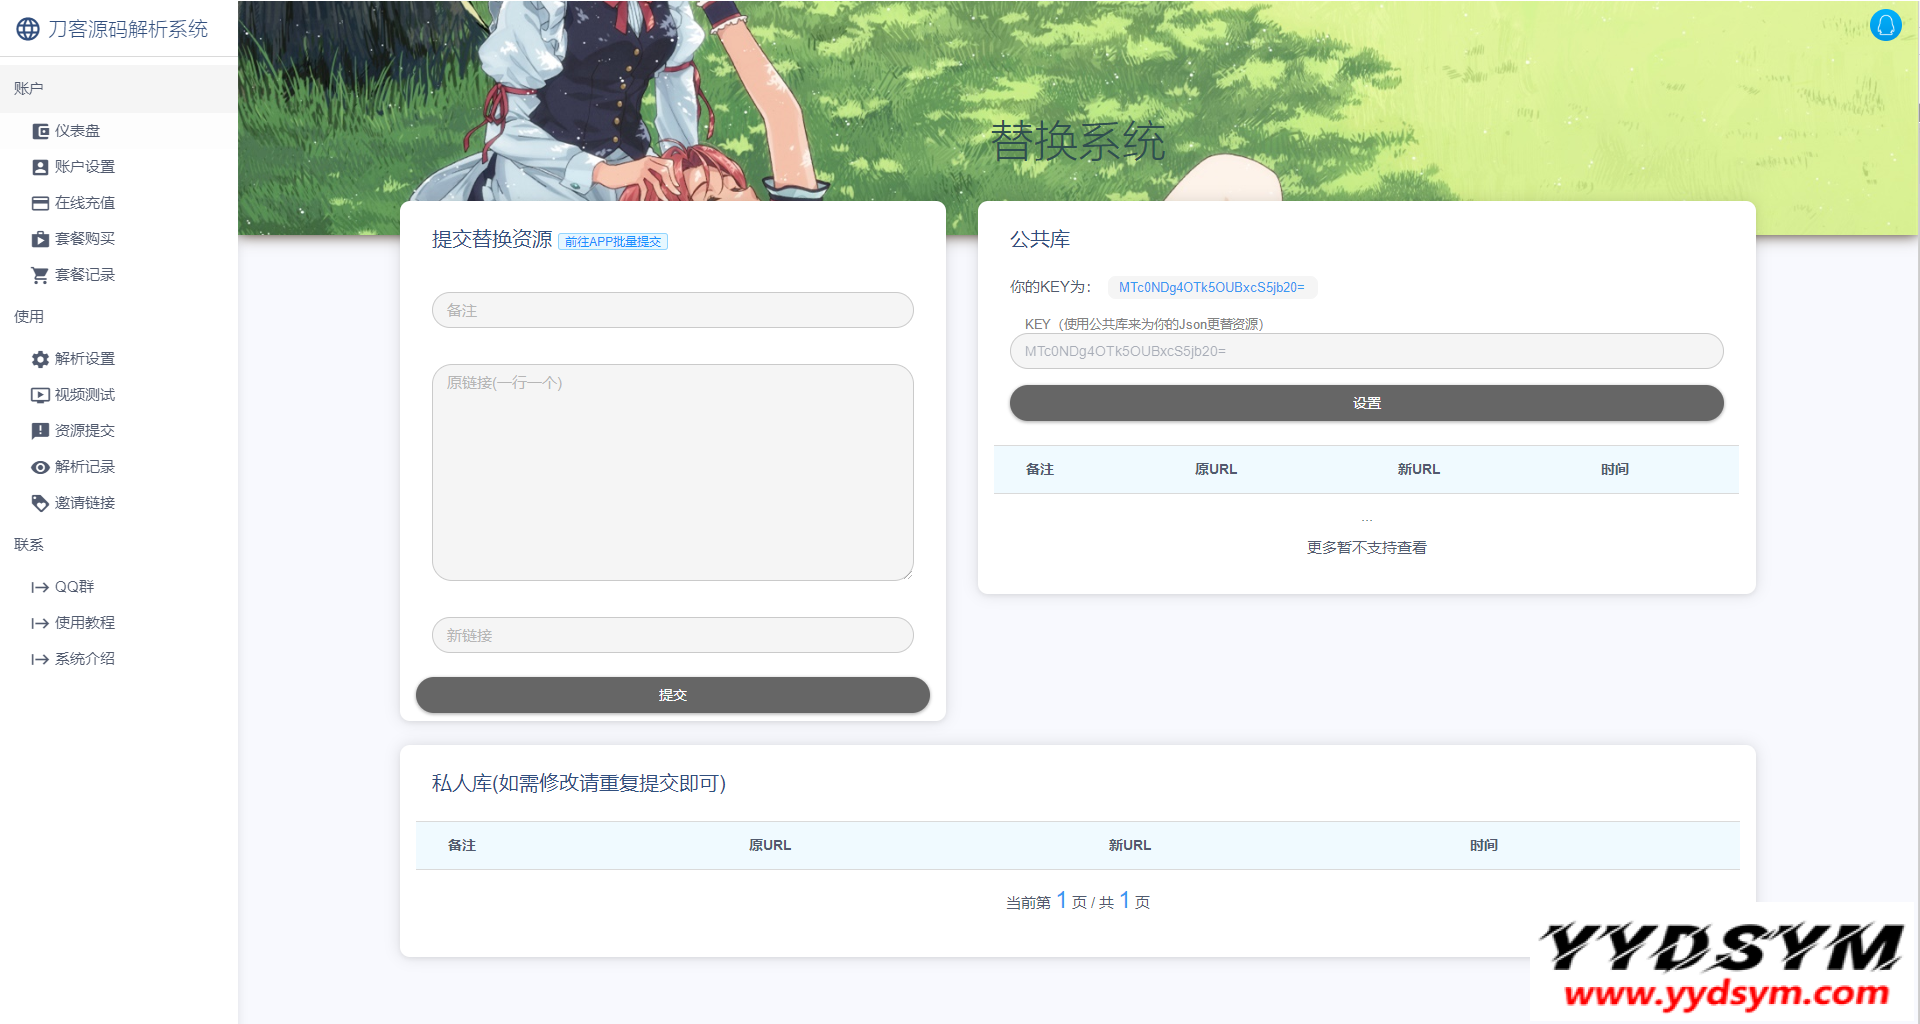The height and width of the screenshot is (1024, 1920).
Task: Click the 公共库 card title
Action: click(x=1040, y=239)
